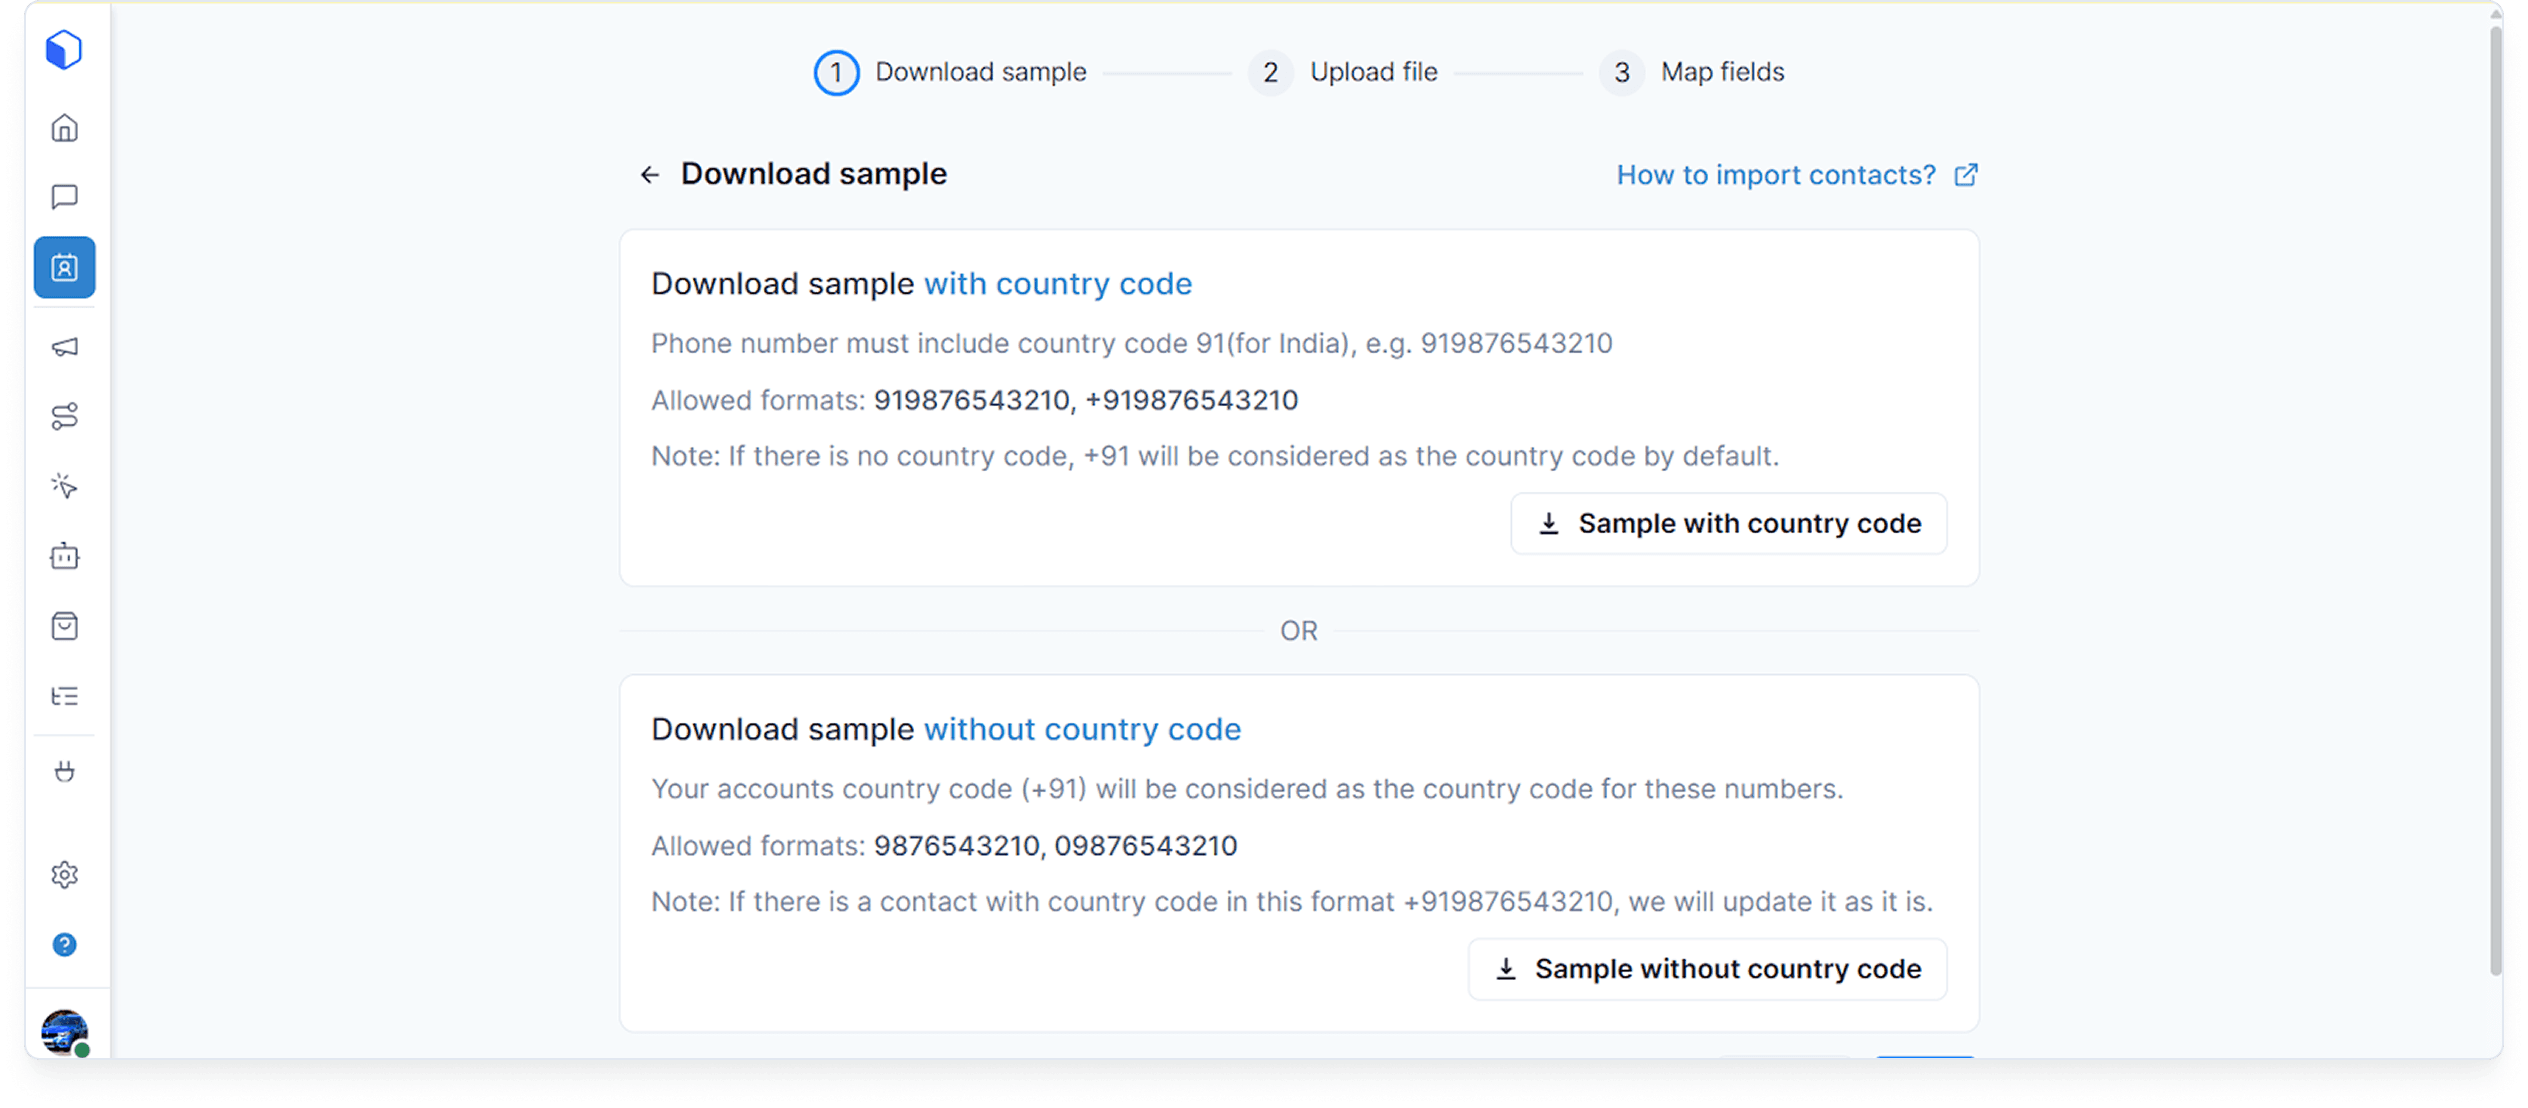
Task: Select step 2 Upload file
Action: [x=1343, y=72]
